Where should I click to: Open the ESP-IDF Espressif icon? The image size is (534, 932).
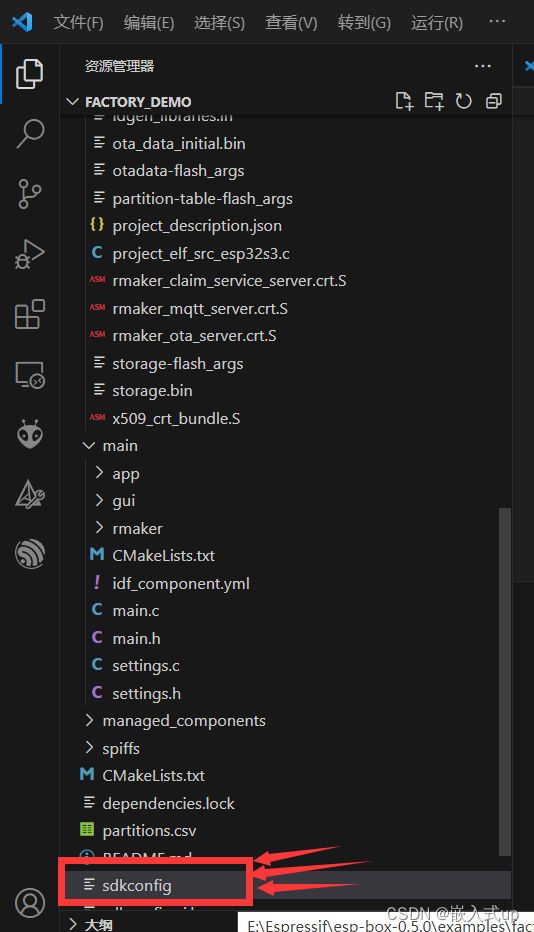(30, 553)
